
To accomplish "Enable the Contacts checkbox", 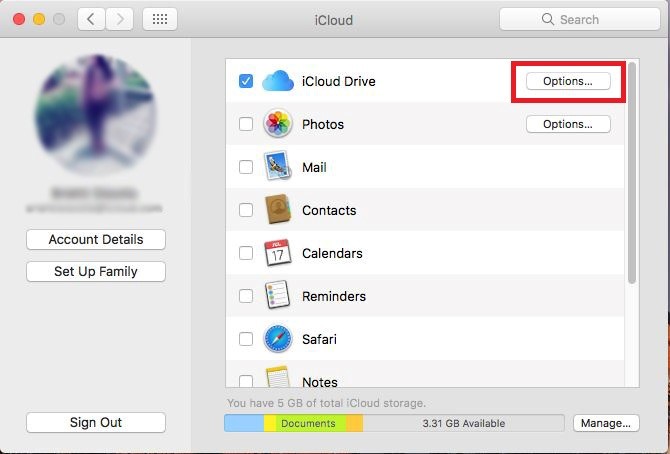I will 246,210.
